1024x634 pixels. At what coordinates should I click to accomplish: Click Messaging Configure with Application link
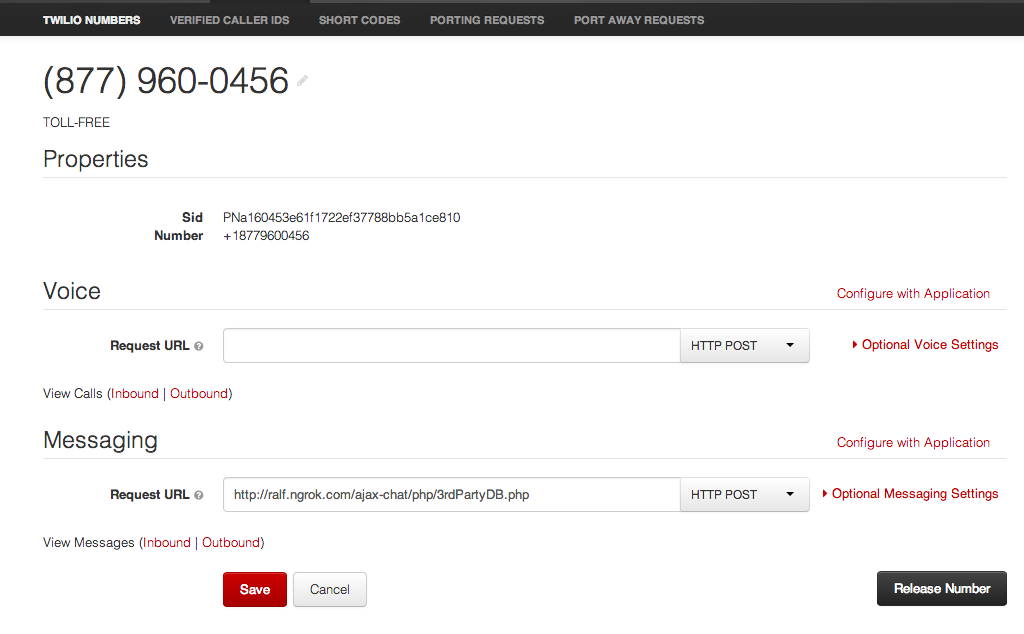point(913,443)
